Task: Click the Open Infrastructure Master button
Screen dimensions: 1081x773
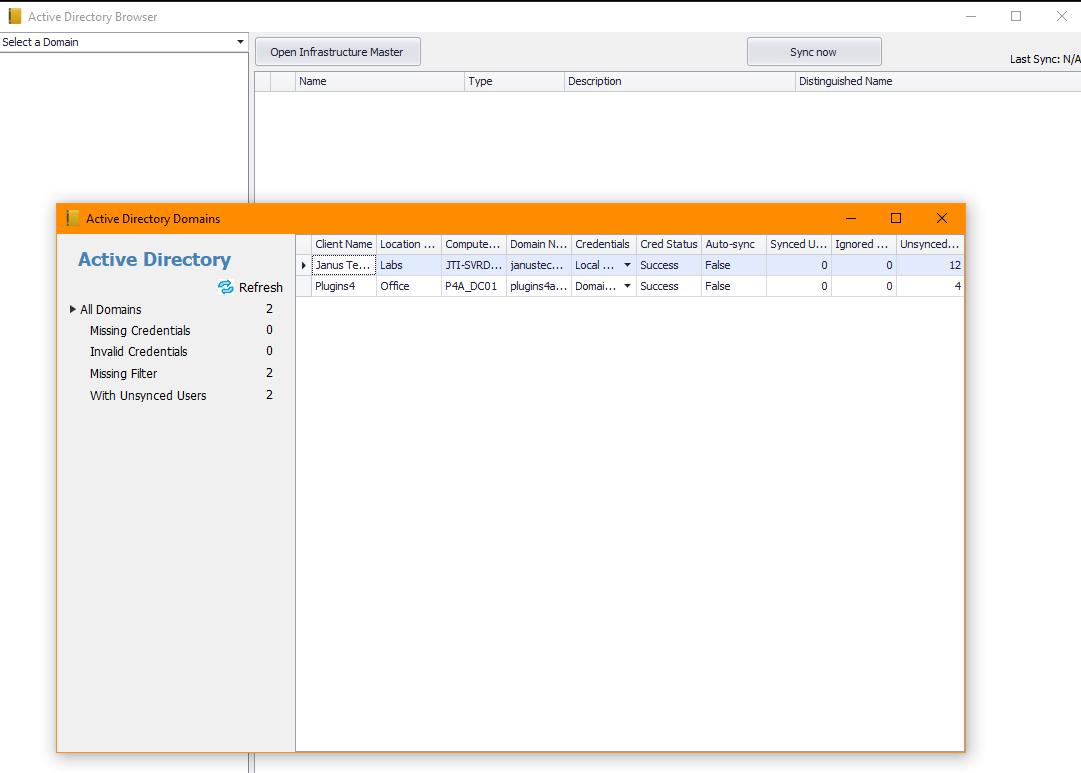Action: coord(337,52)
